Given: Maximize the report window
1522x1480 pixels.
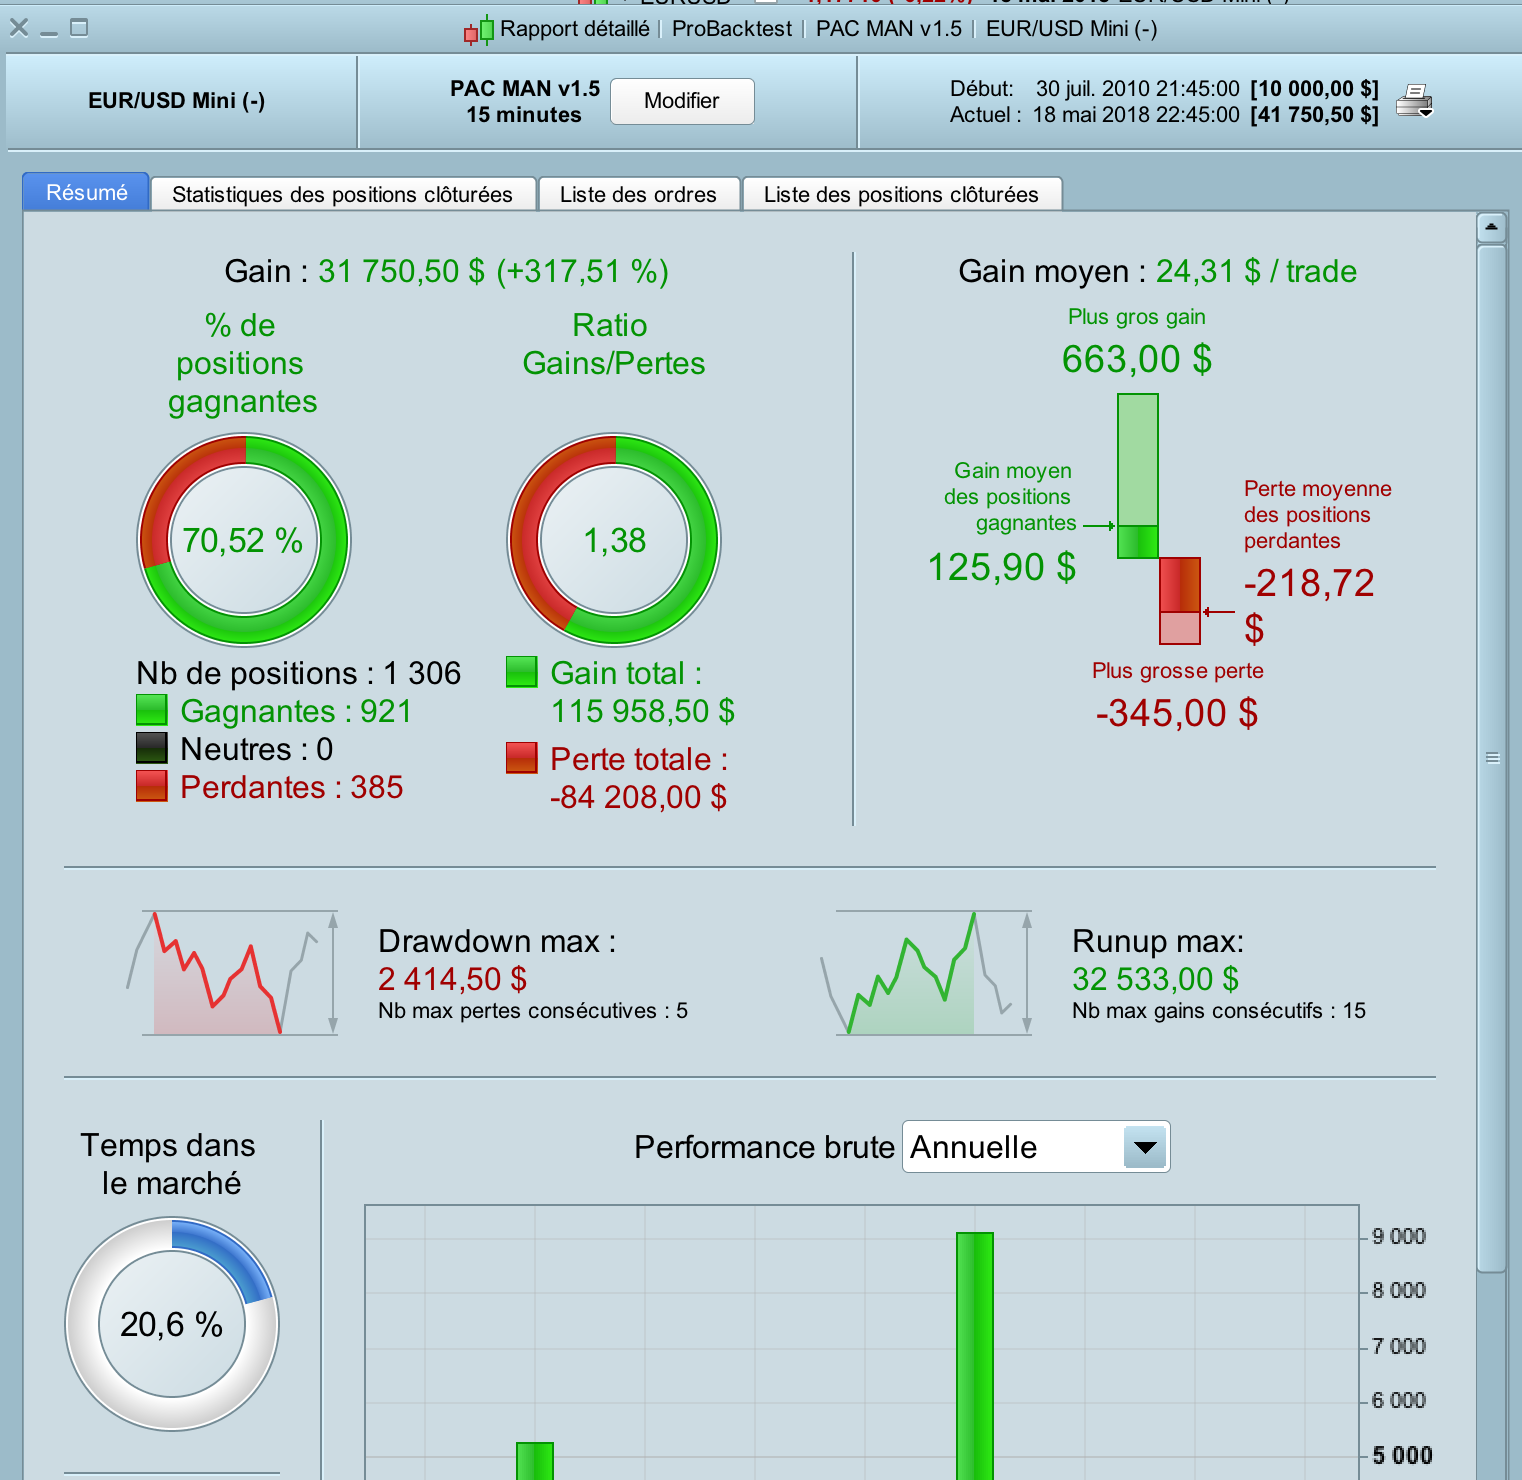Looking at the screenshot, I should click(x=79, y=27).
